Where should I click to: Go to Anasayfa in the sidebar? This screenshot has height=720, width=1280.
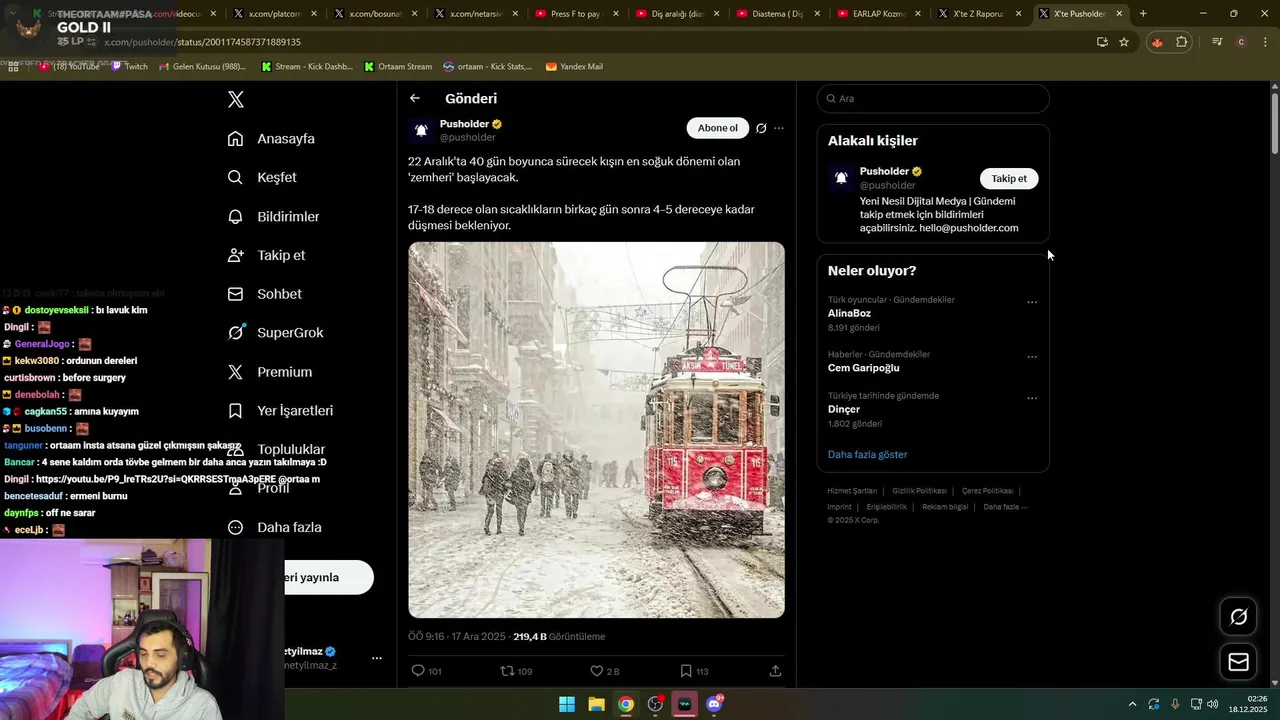pos(271,139)
